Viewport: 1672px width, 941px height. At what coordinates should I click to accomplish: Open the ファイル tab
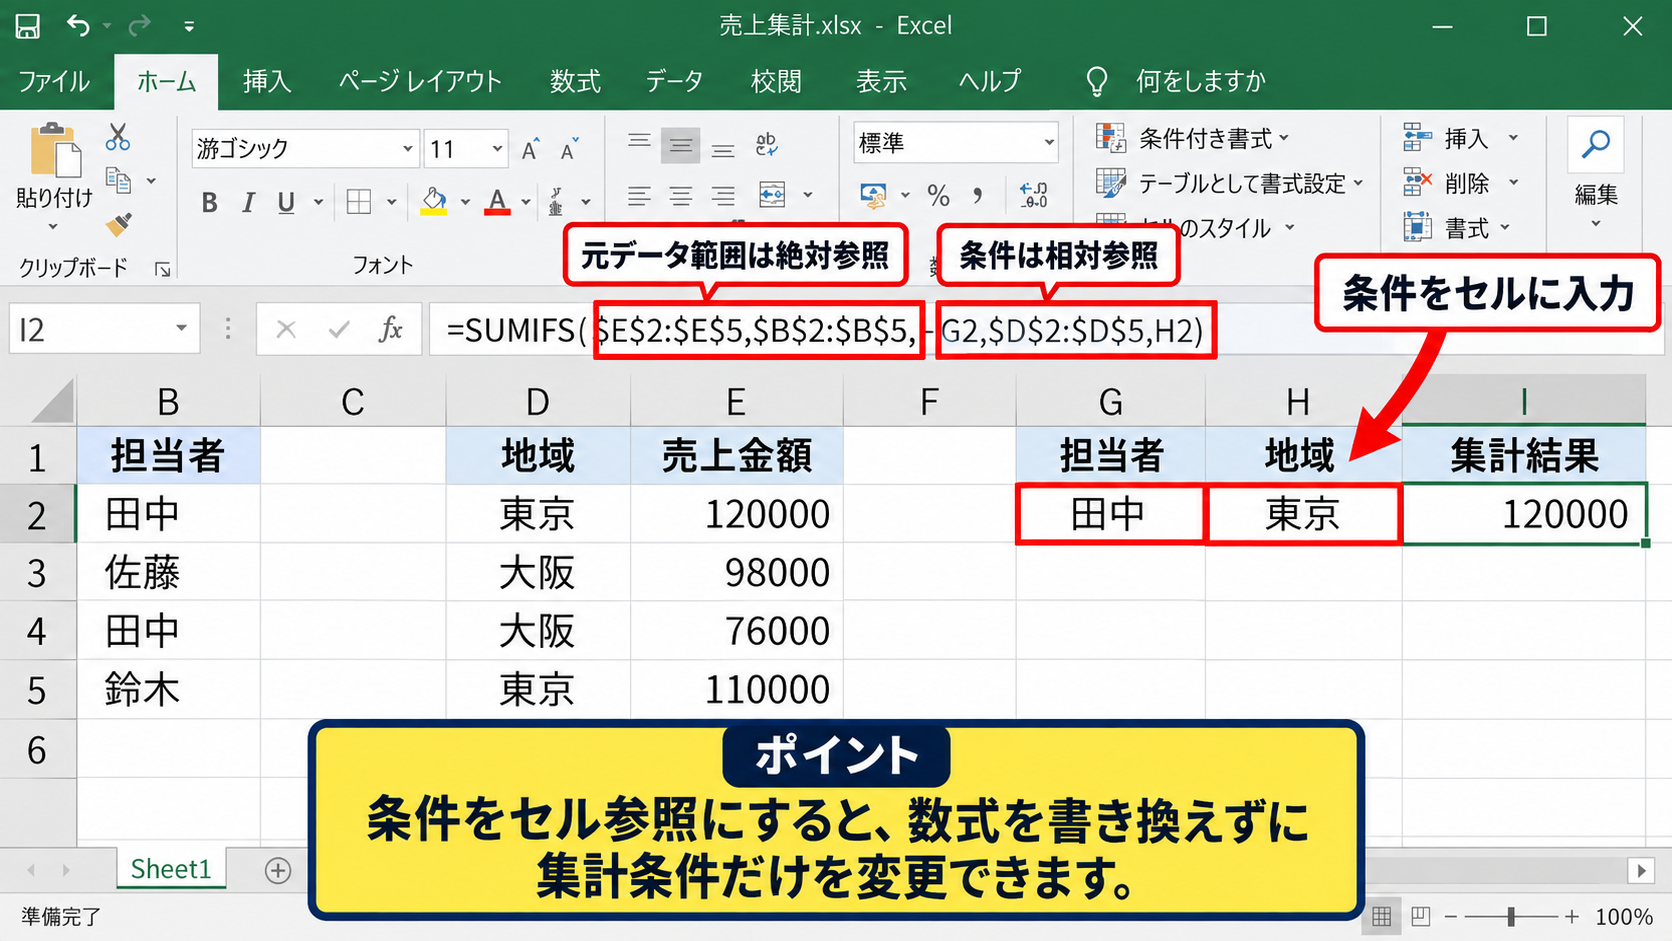(x=54, y=81)
